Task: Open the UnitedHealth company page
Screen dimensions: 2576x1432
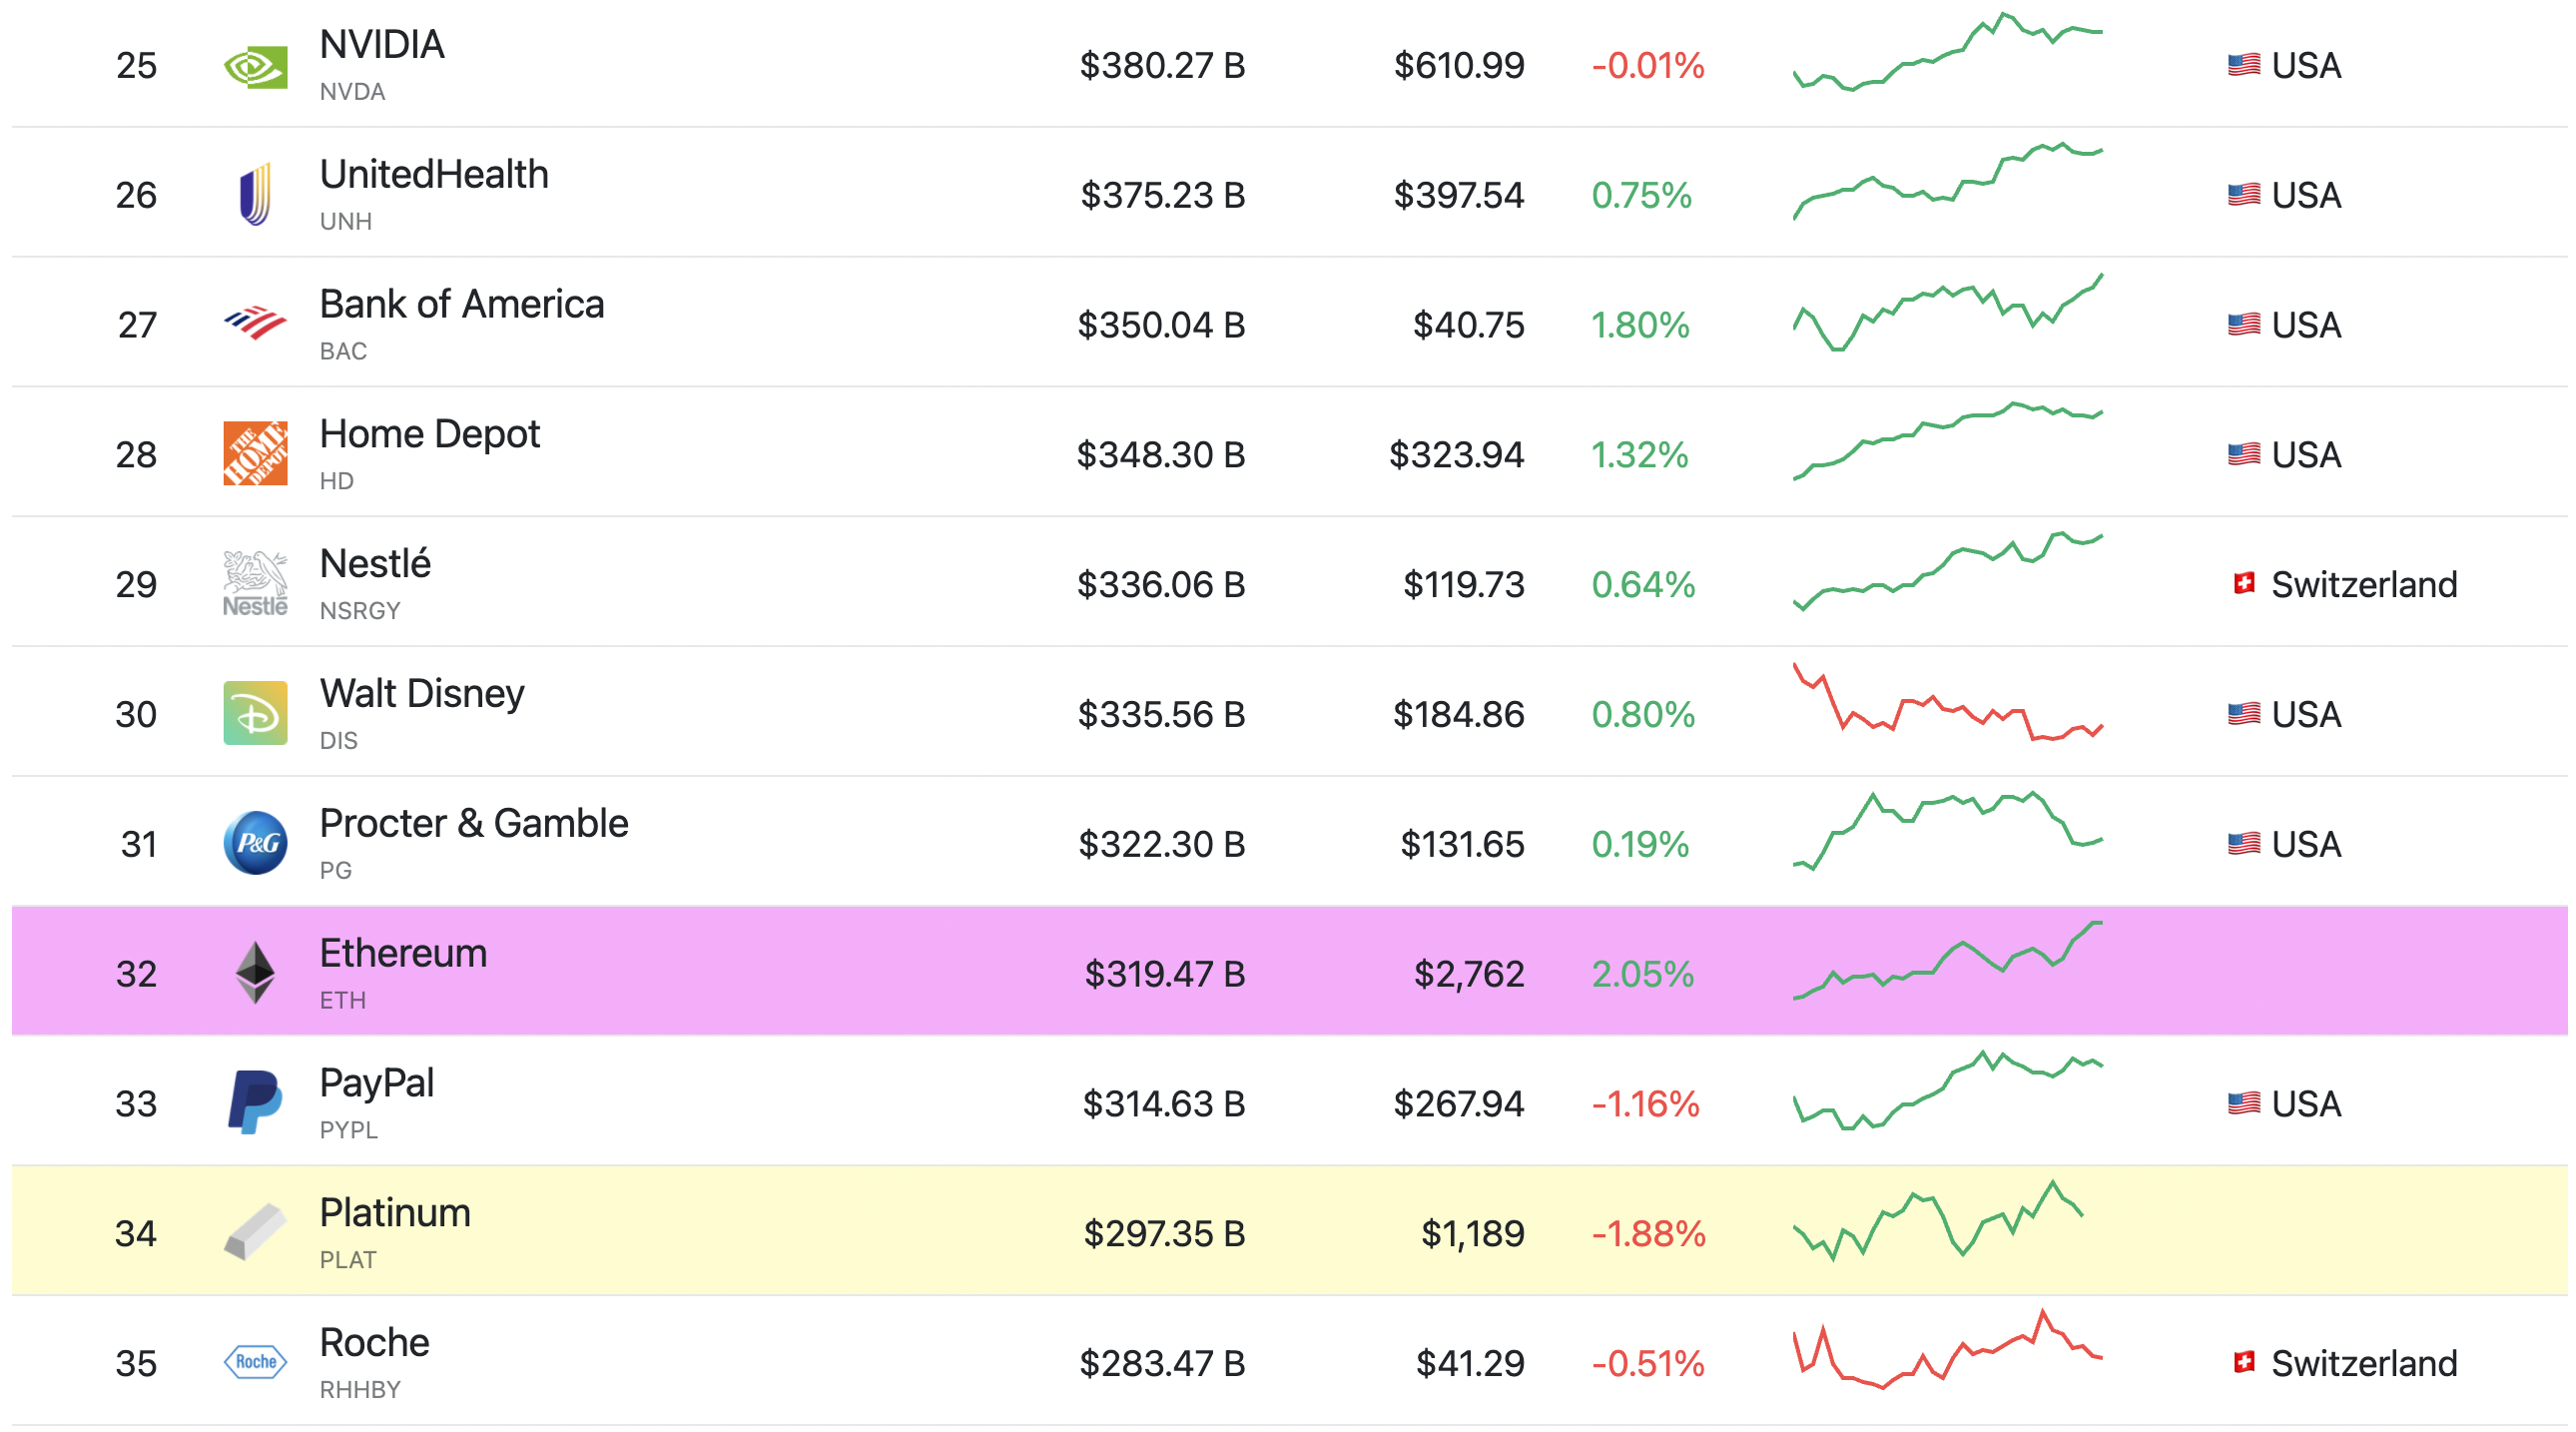Action: tap(434, 174)
